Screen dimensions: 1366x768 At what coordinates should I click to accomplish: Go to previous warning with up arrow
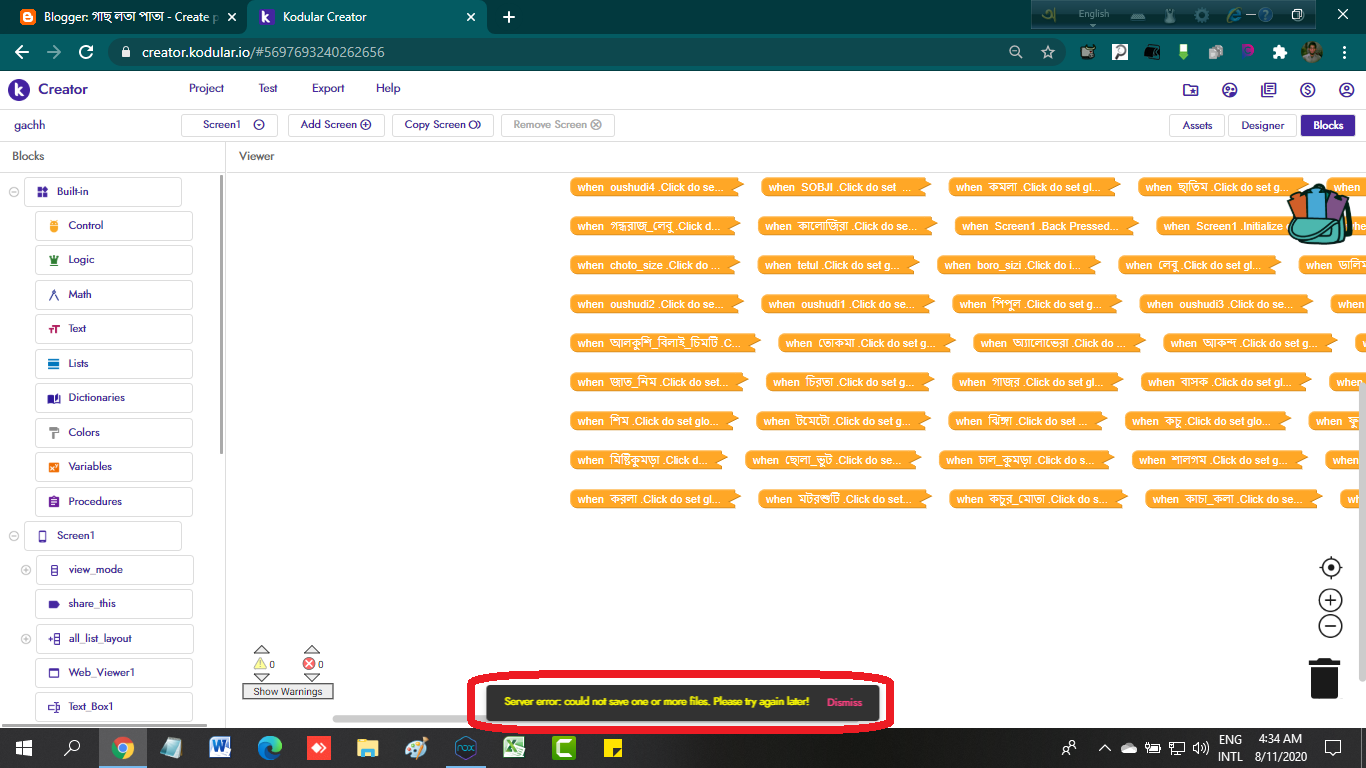pos(262,650)
